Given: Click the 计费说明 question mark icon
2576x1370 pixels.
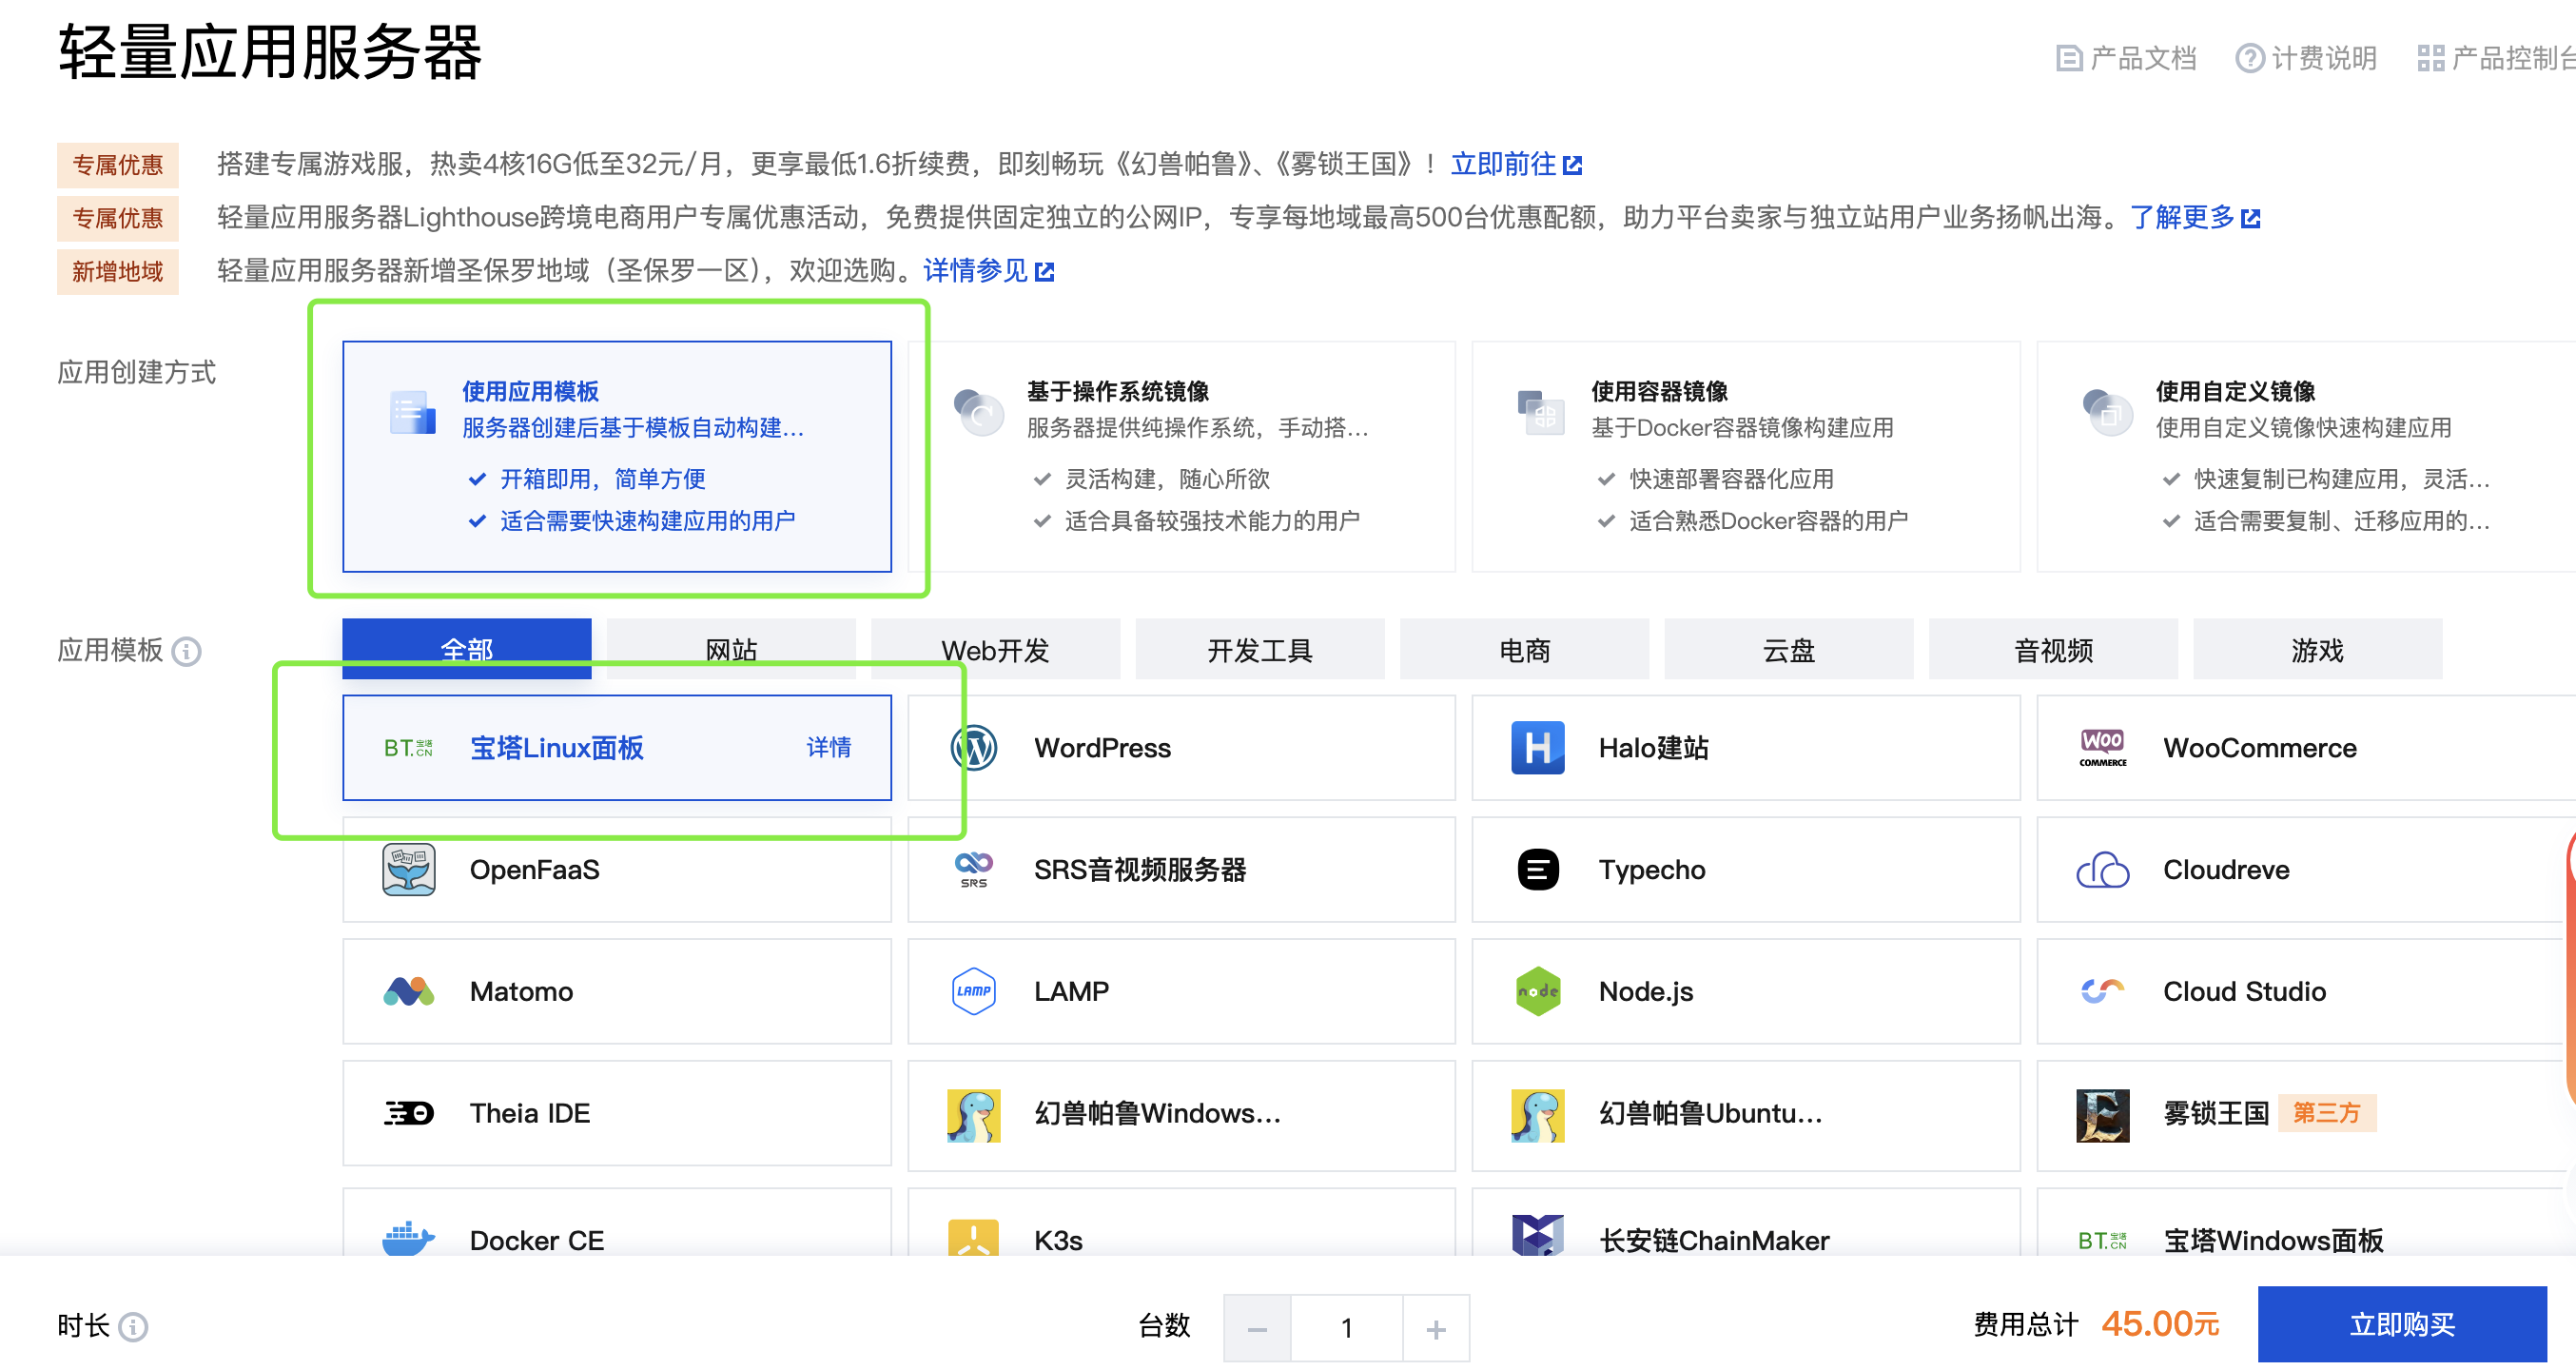Looking at the screenshot, I should 2249,59.
